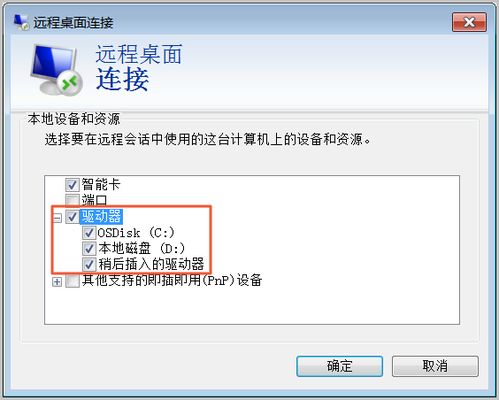Toggle the 智能卡 checkbox
The height and width of the screenshot is (400, 499).
pos(72,184)
